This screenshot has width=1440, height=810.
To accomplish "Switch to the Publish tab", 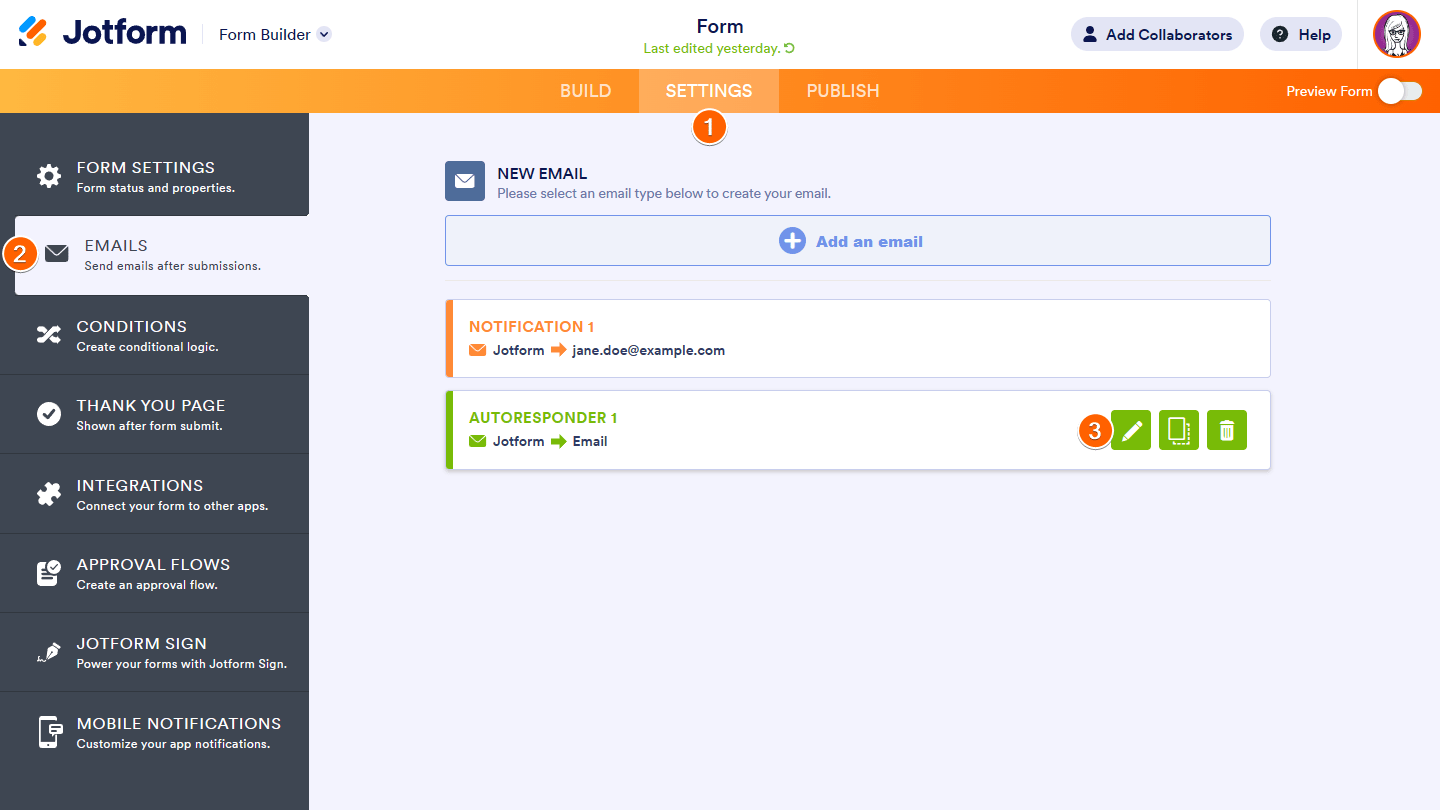I will [843, 91].
